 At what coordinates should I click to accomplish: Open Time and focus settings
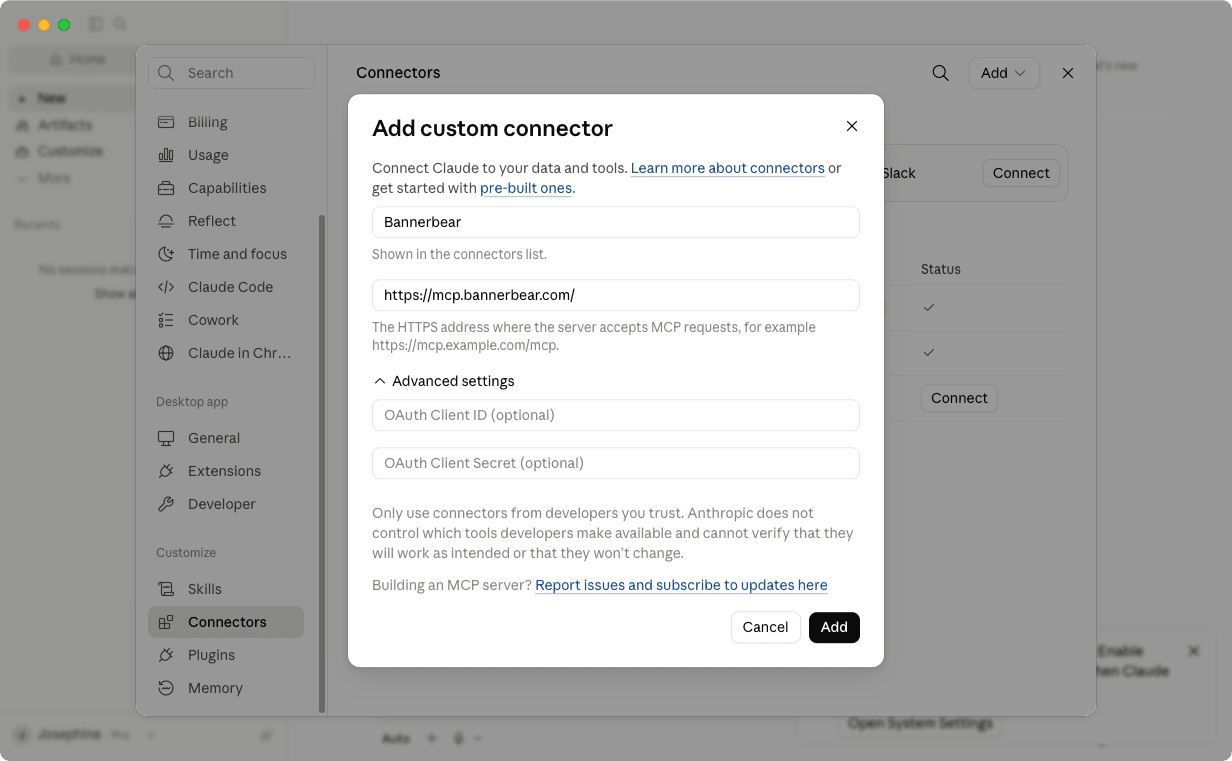click(x=226, y=254)
